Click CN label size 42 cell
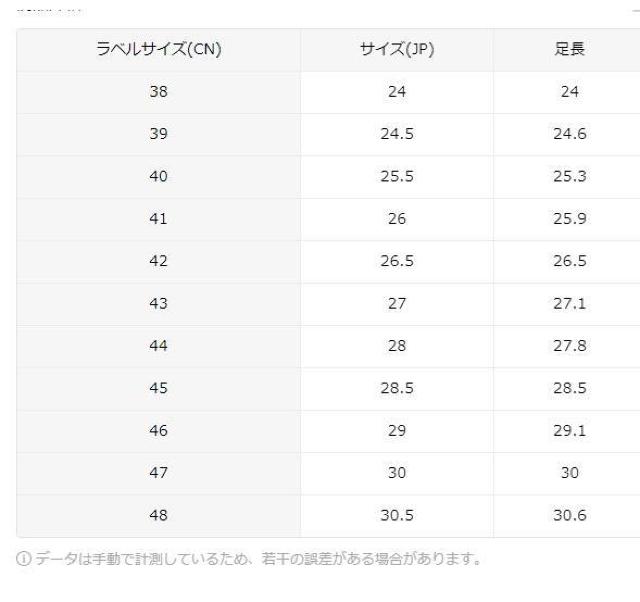 (x=158, y=261)
